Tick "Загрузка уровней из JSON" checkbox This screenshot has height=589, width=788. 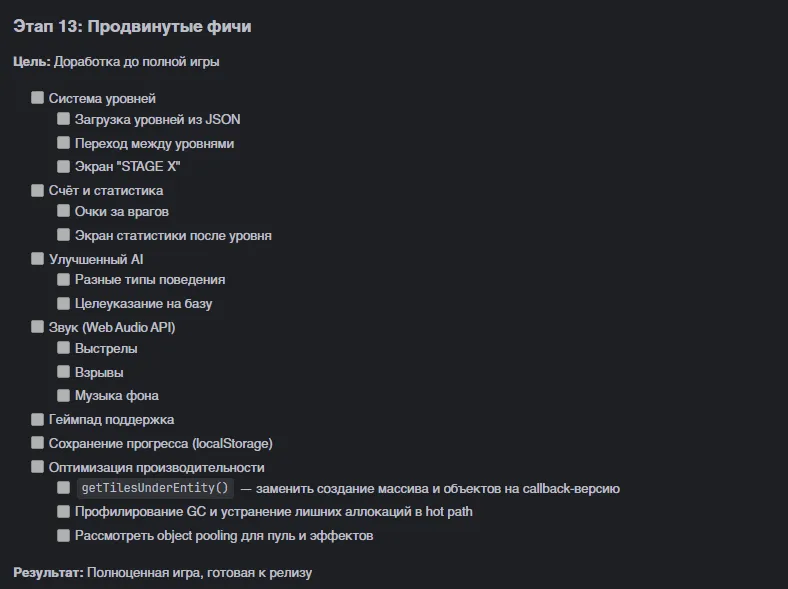pyautogui.click(x=64, y=119)
